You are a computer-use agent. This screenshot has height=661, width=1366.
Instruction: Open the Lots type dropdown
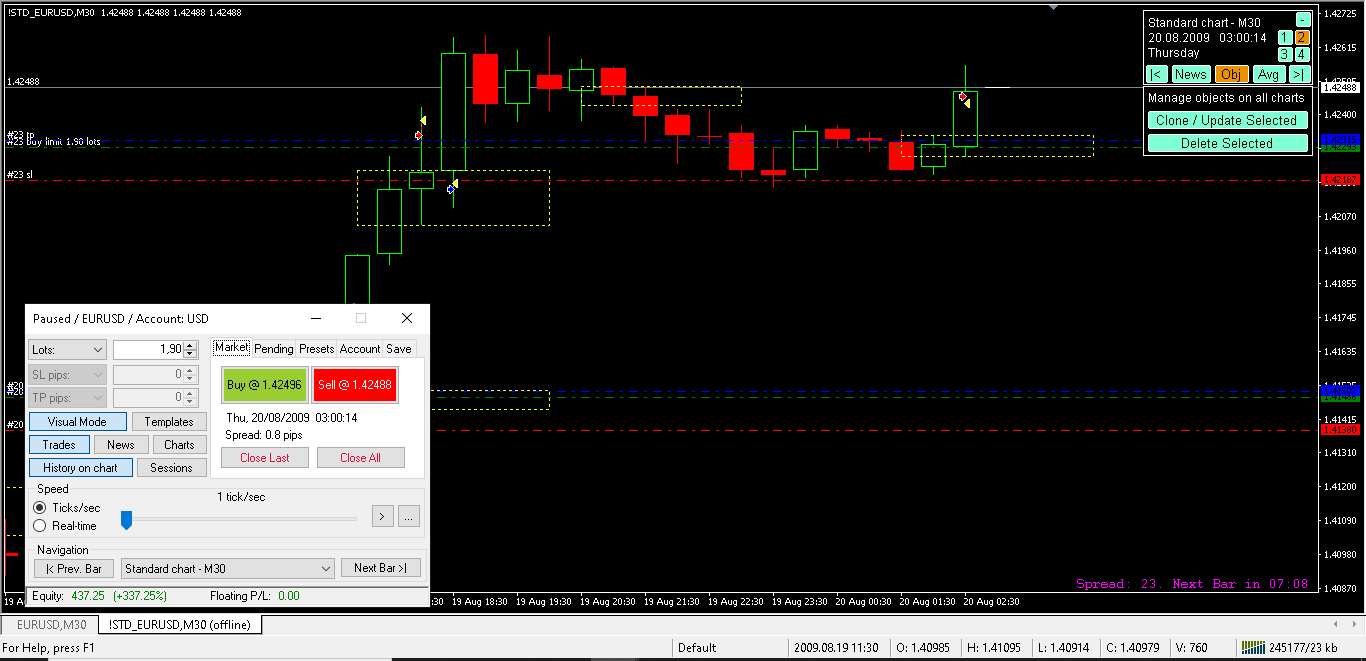(x=67, y=350)
